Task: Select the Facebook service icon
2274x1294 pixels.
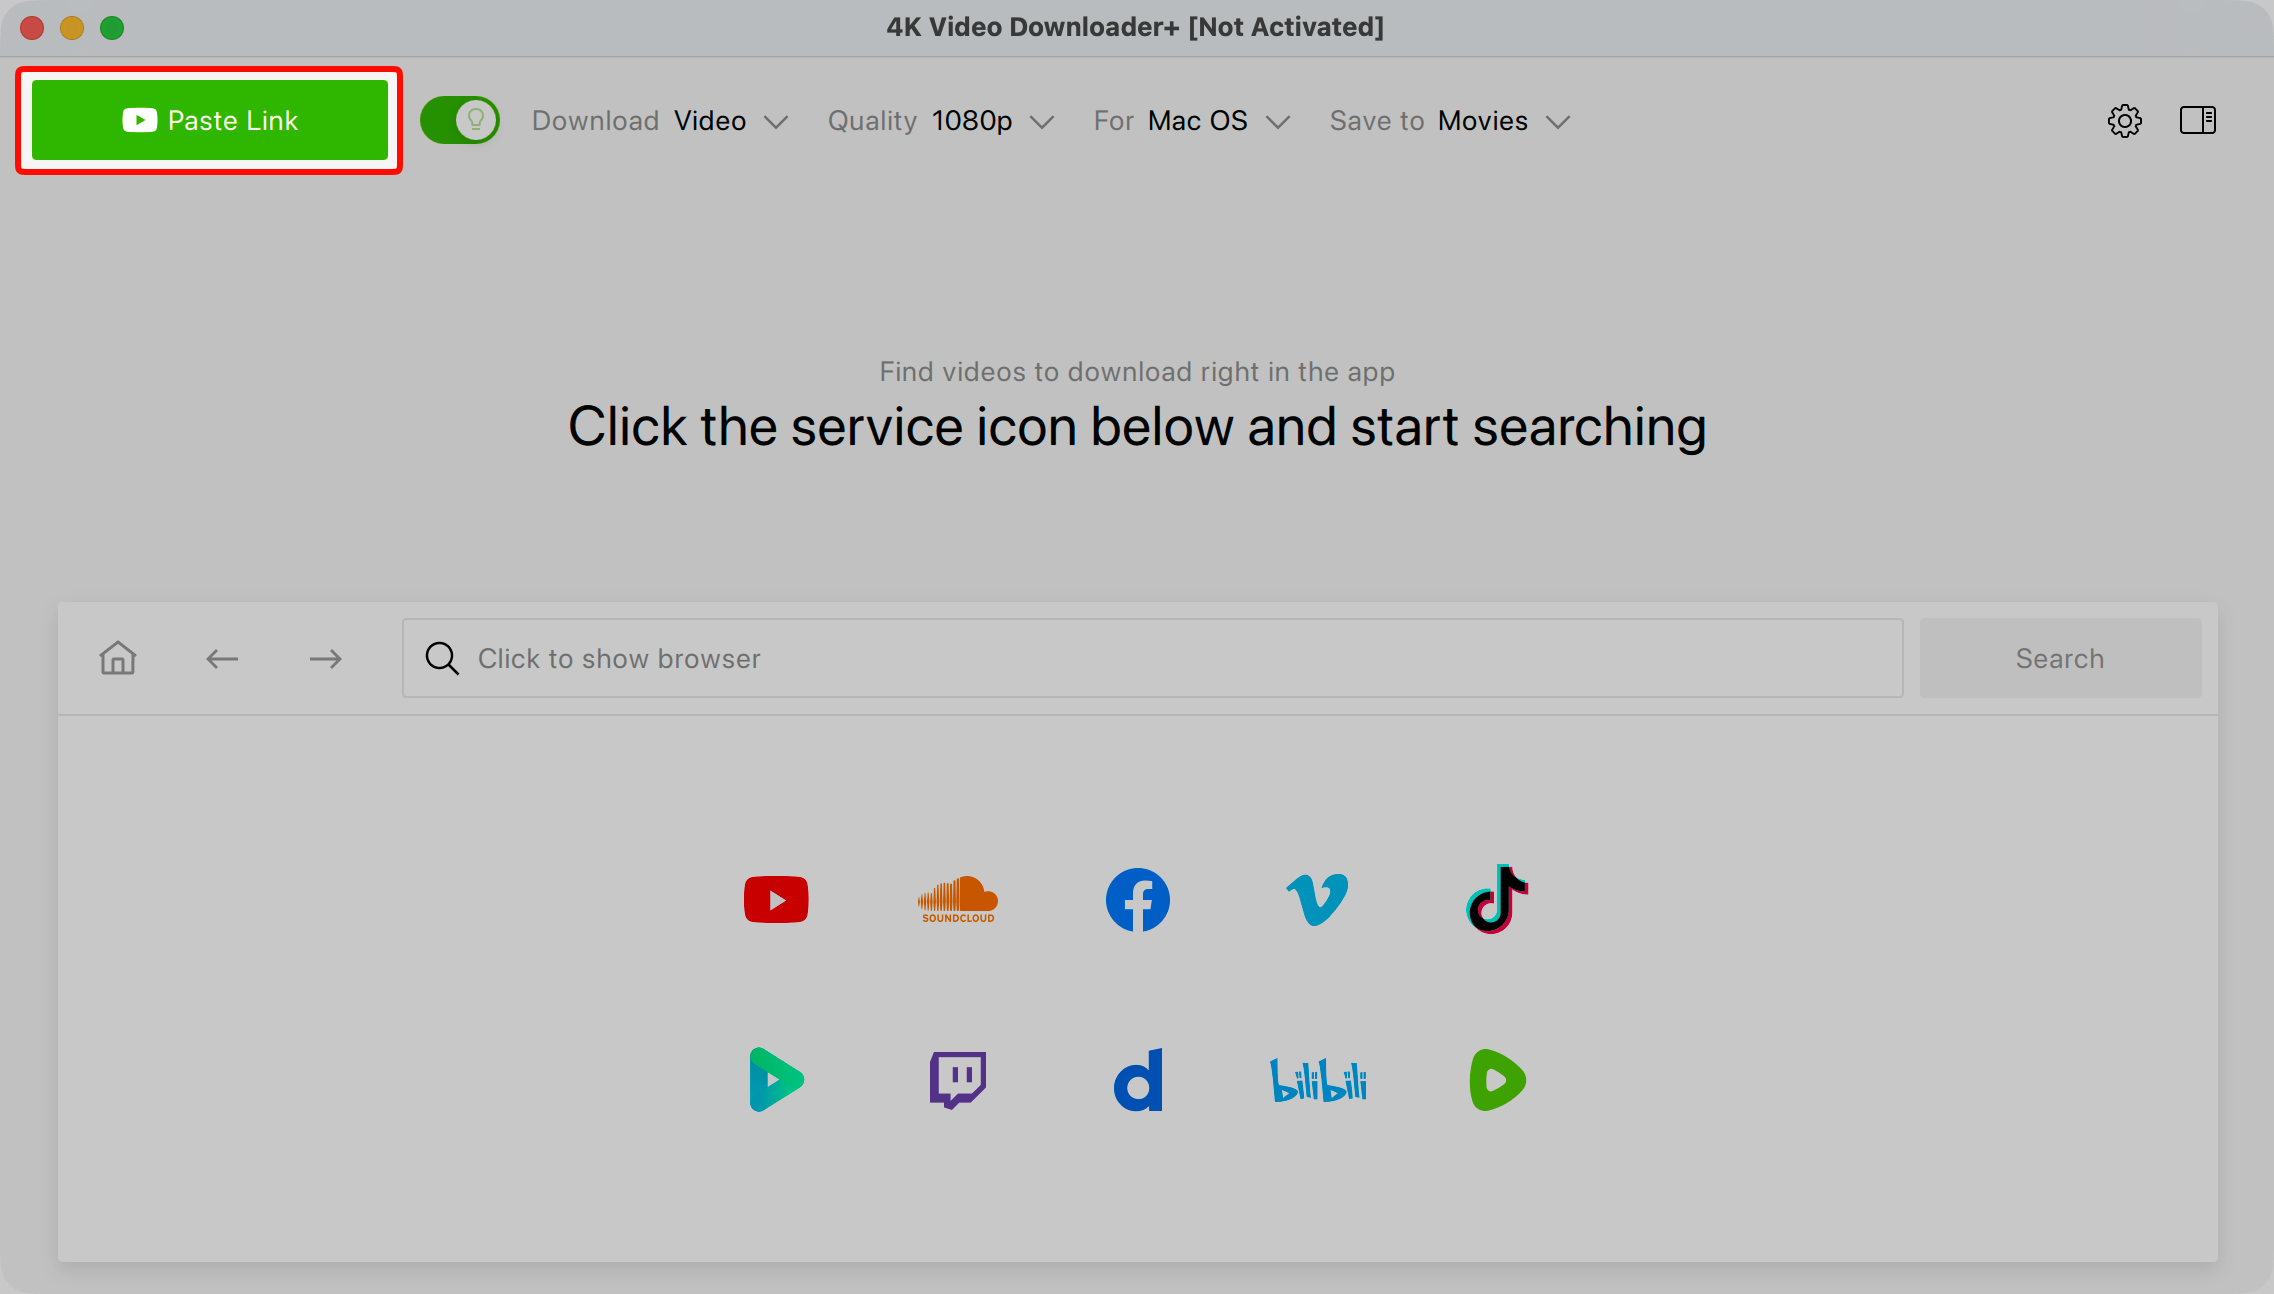Action: pyautogui.click(x=1138, y=900)
